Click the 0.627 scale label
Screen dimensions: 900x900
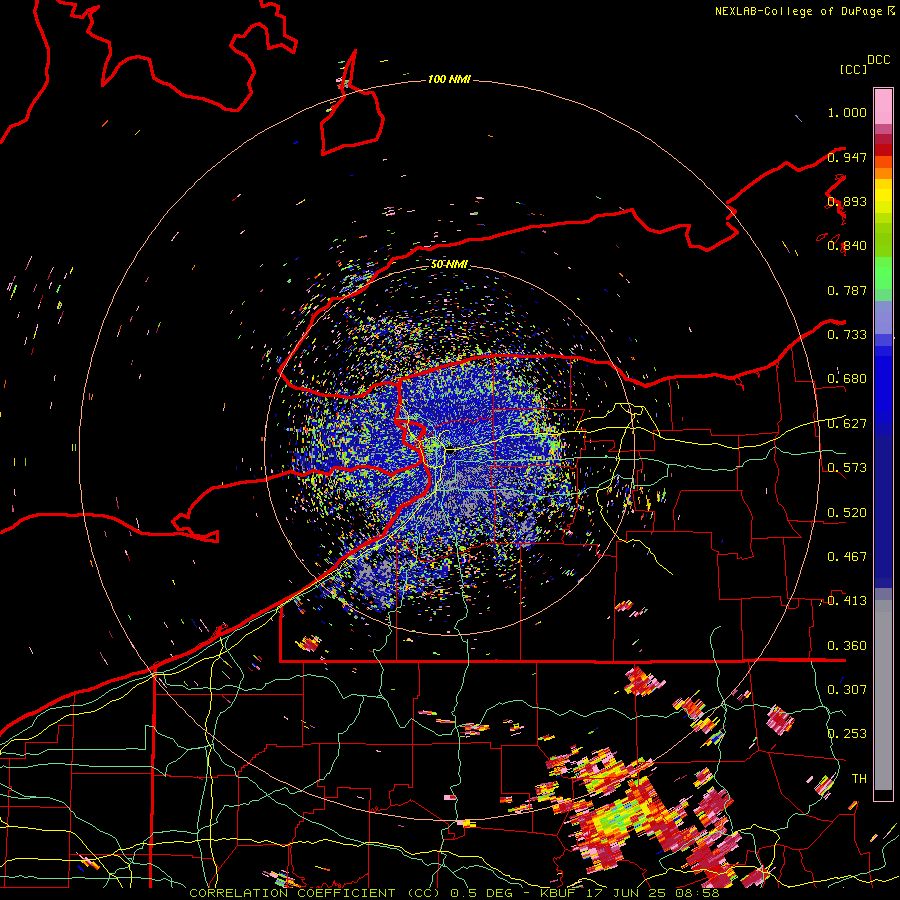click(847, 424)
